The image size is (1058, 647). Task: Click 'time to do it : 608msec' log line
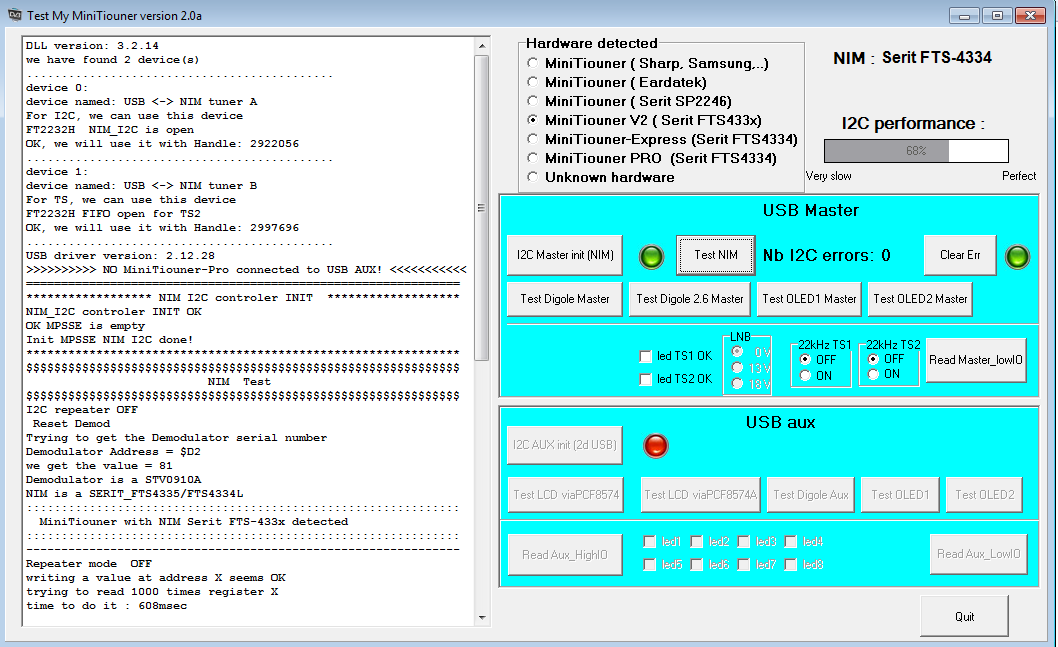107,606
